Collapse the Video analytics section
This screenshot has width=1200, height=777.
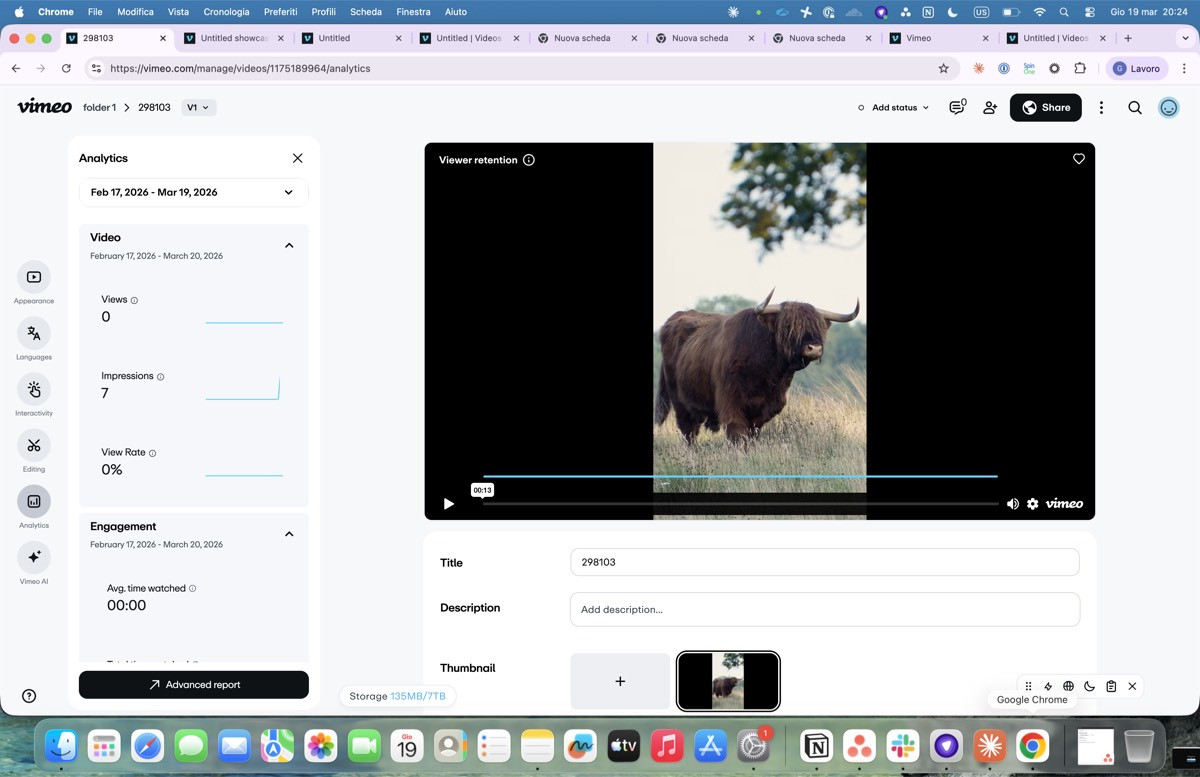coord(289,246)
